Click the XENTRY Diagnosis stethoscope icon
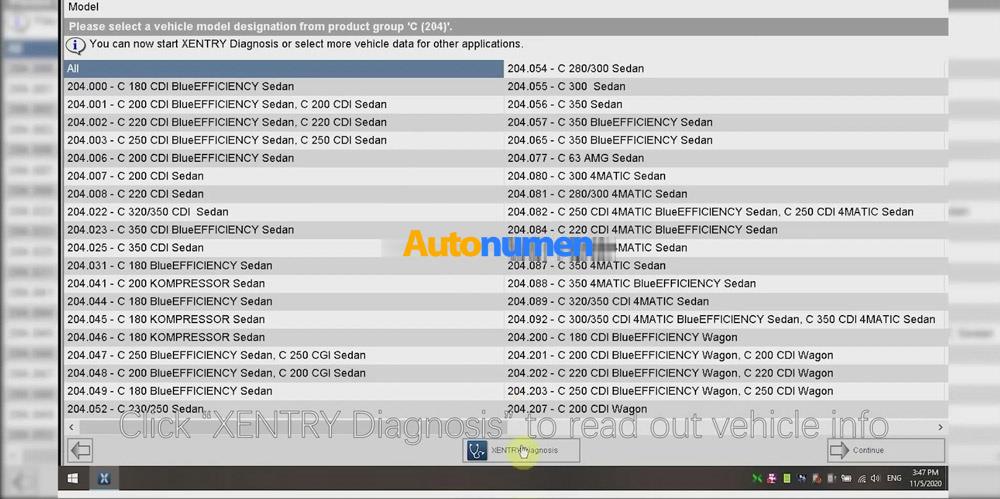Screen dimensions: 1000x499 tap(476, 451)
